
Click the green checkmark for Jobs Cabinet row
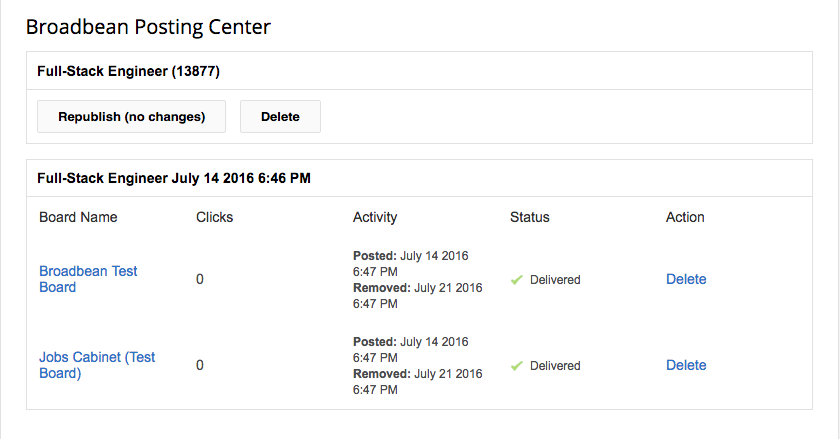click(516, 366)
